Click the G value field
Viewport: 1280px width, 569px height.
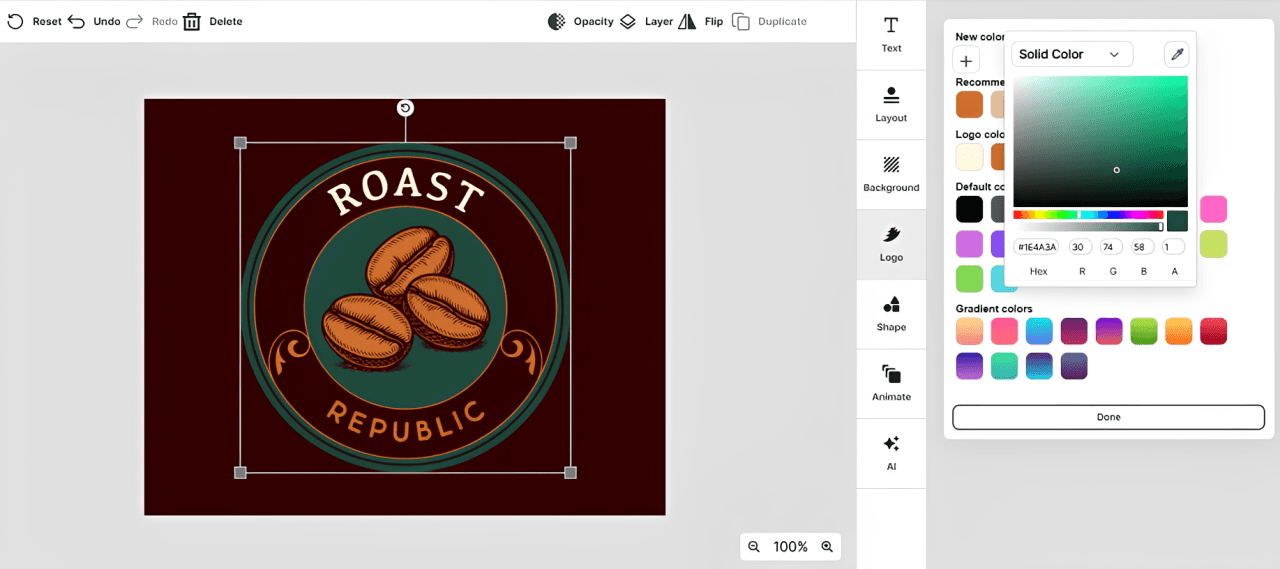pyautogui.click(x=1112, y=247)
